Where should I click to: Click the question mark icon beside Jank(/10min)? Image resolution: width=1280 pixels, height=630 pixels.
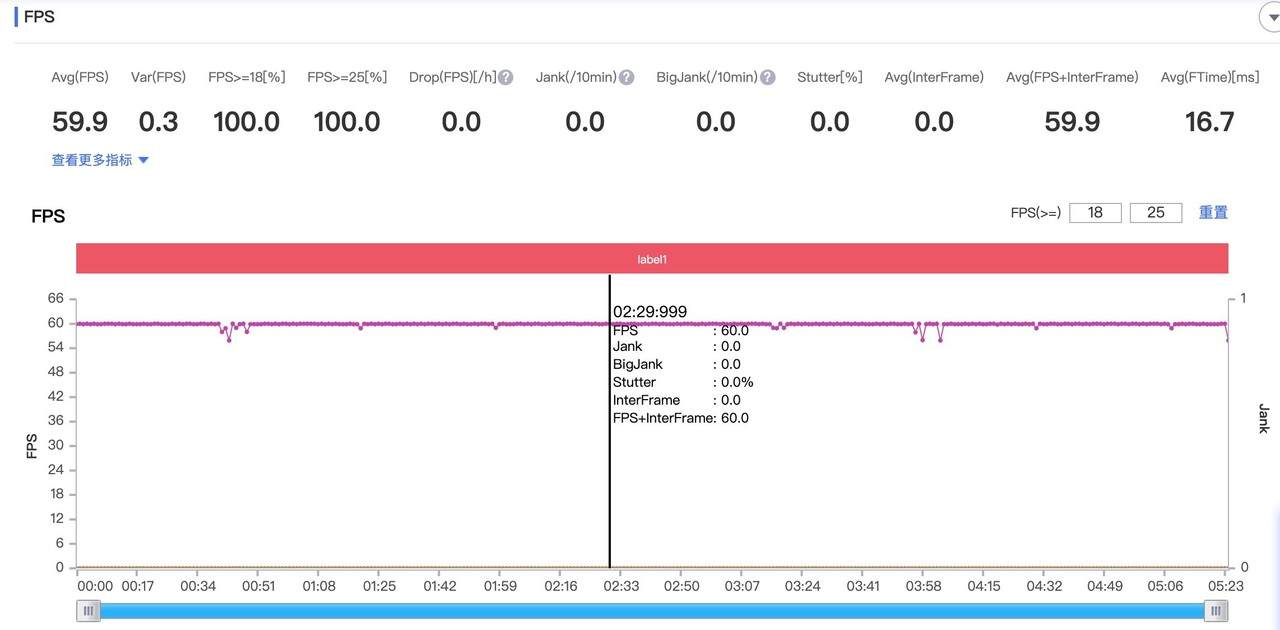pos(627,77)
